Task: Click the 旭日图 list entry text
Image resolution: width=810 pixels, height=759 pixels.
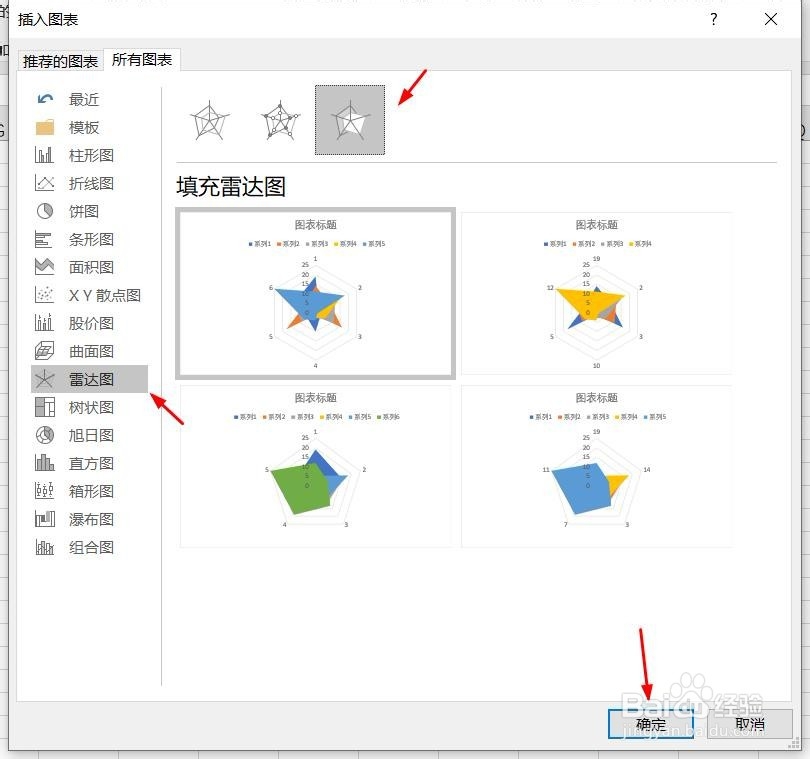Action: (91, 435)
